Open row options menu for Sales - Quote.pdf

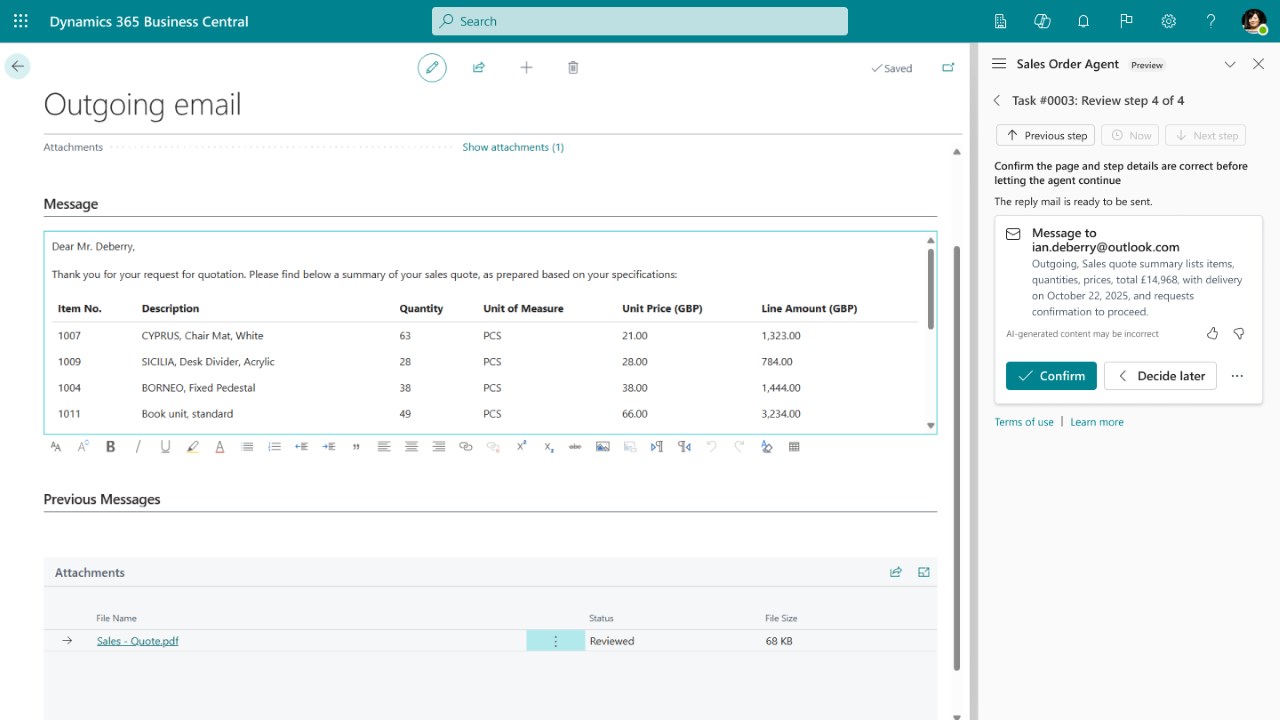(556, 641)
